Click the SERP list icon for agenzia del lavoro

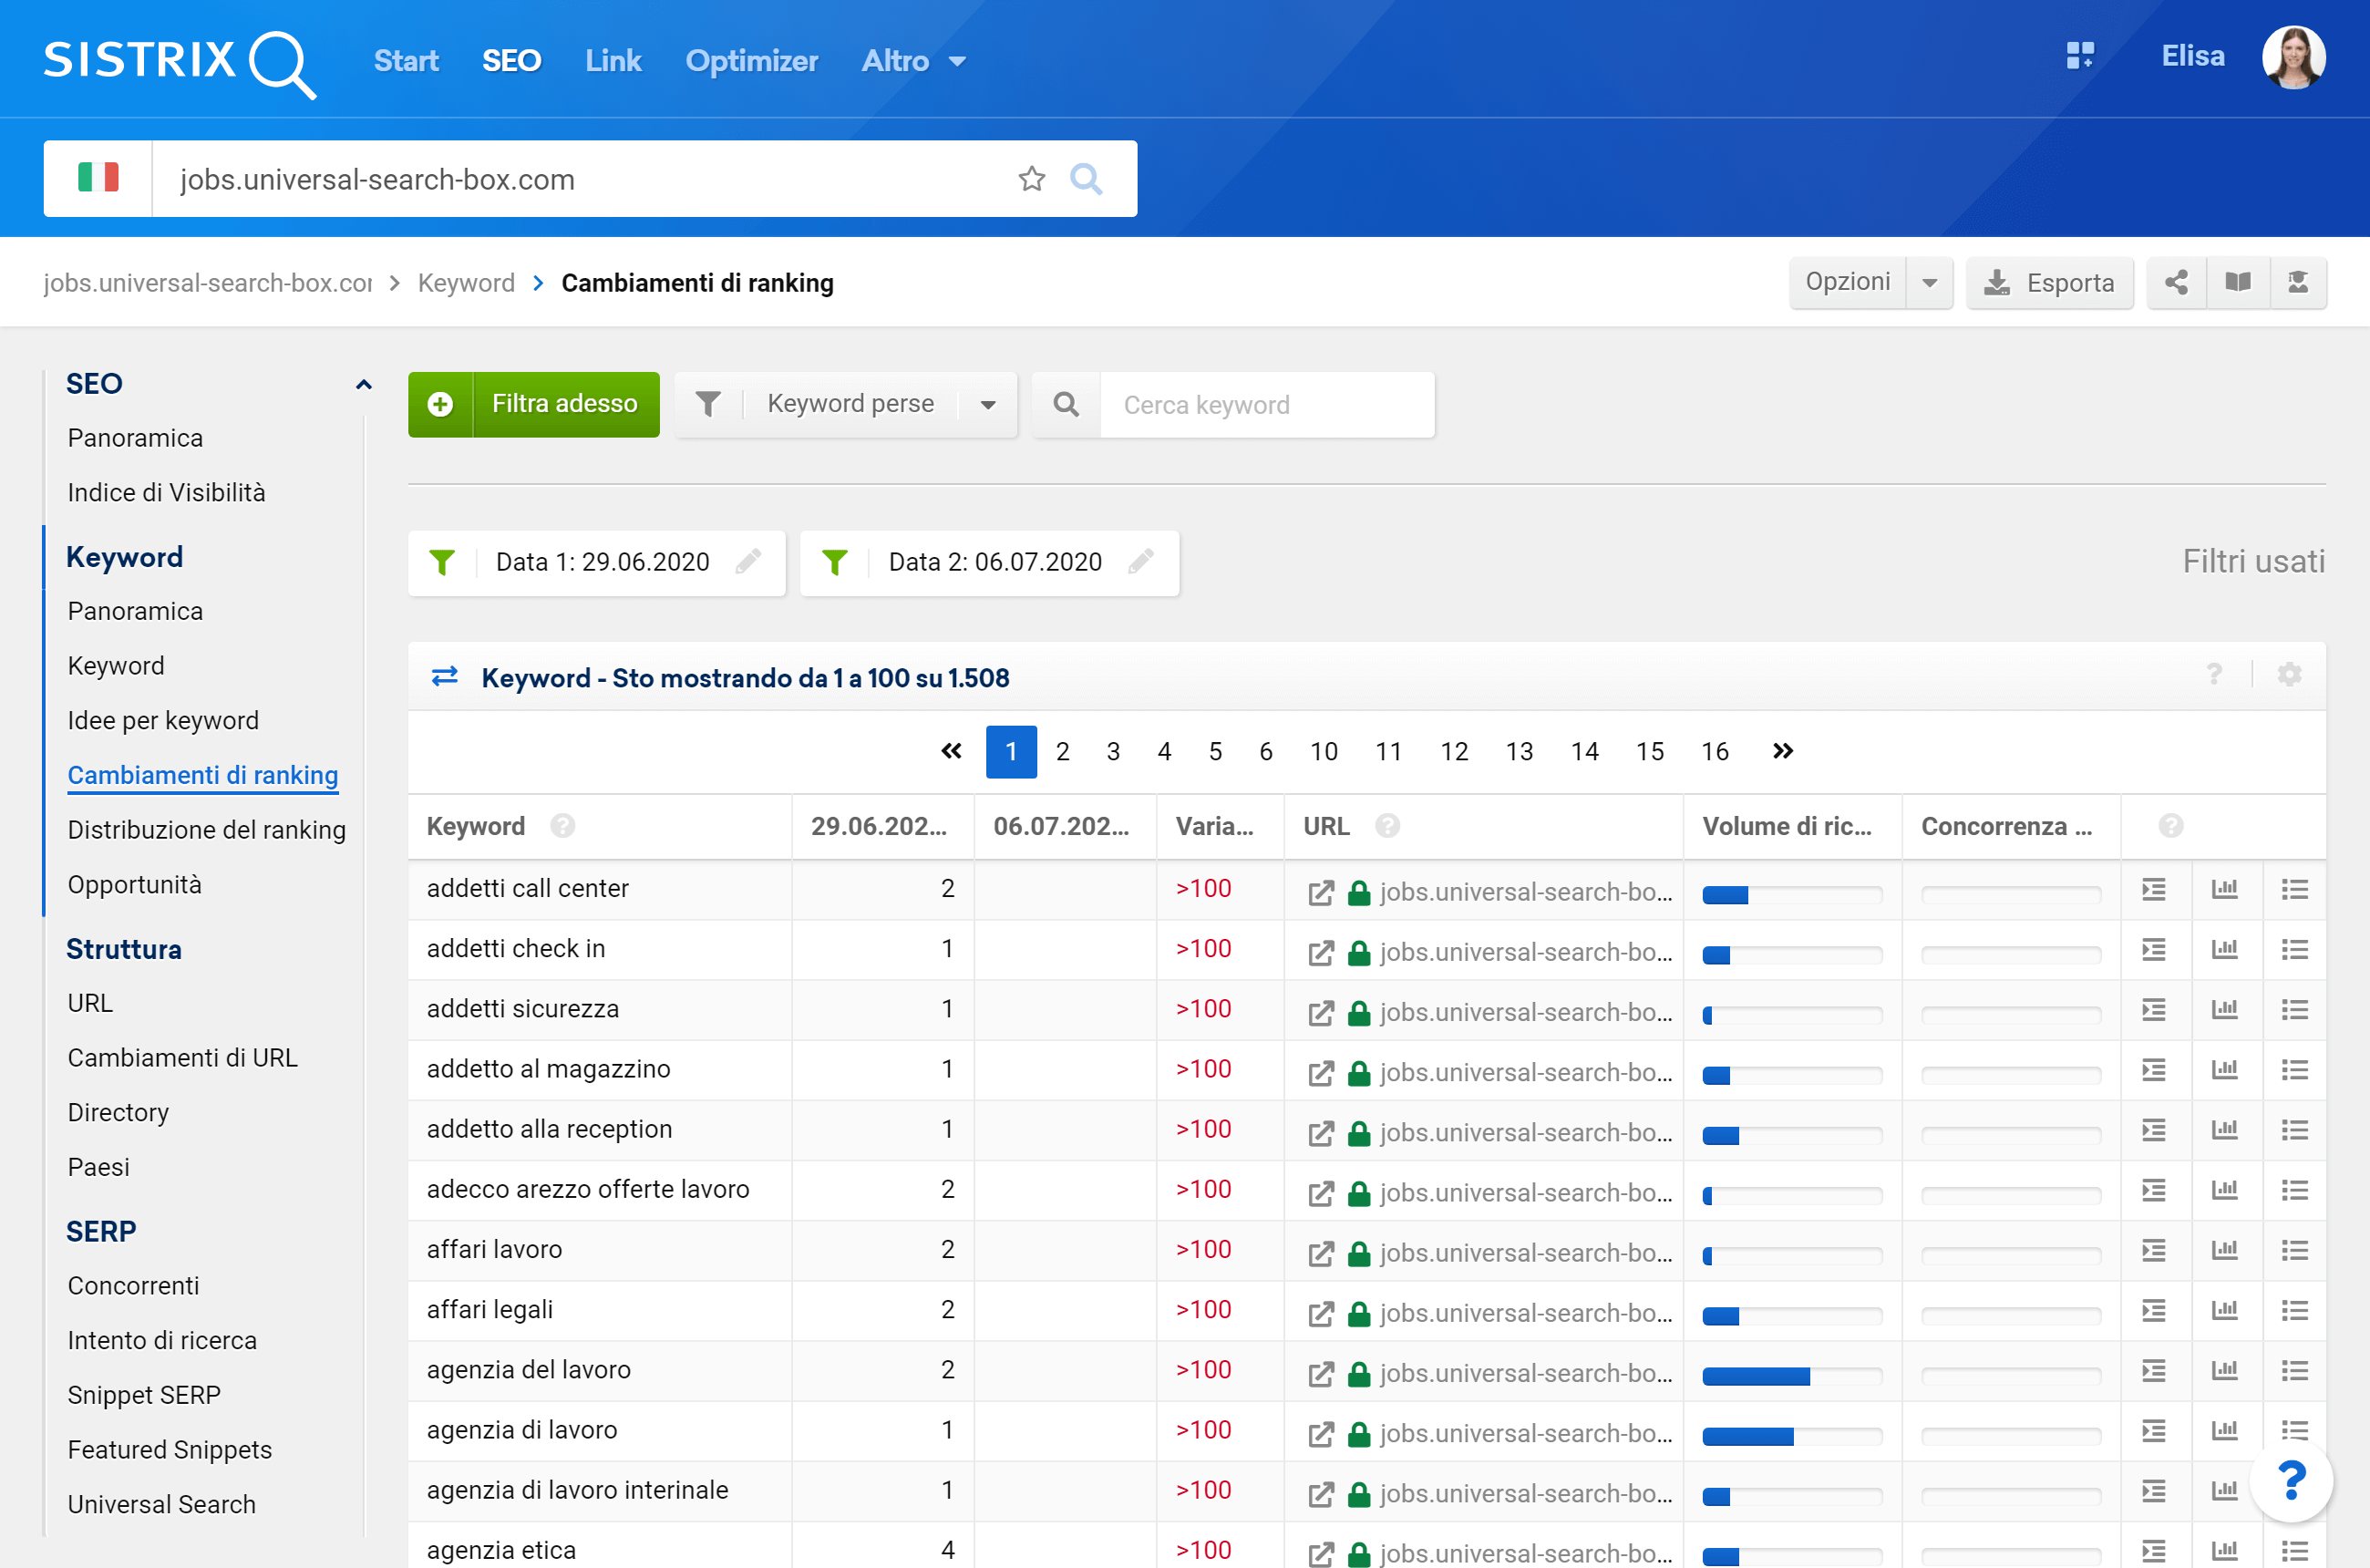tap(2153, 1370)
